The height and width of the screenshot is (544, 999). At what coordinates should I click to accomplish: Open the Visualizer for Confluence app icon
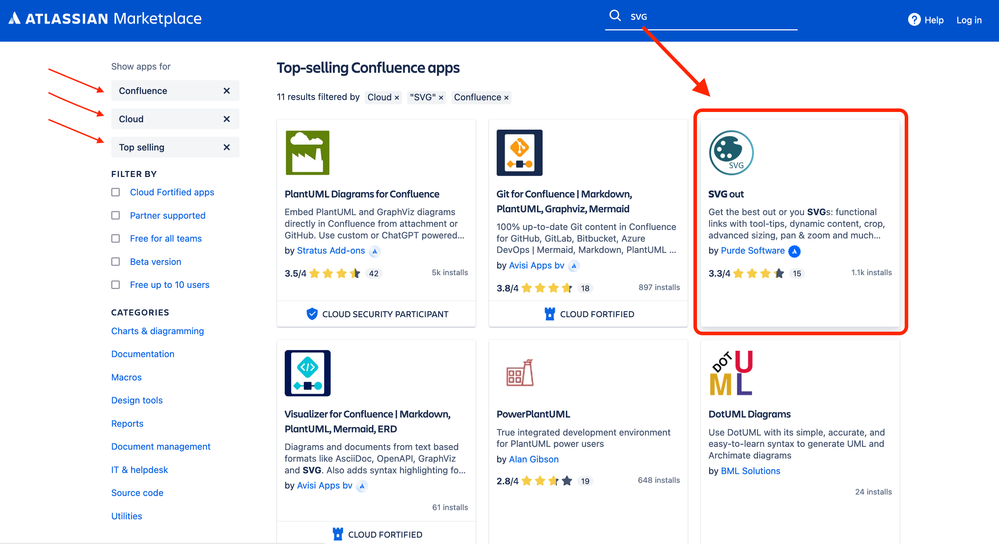(308, 373)
